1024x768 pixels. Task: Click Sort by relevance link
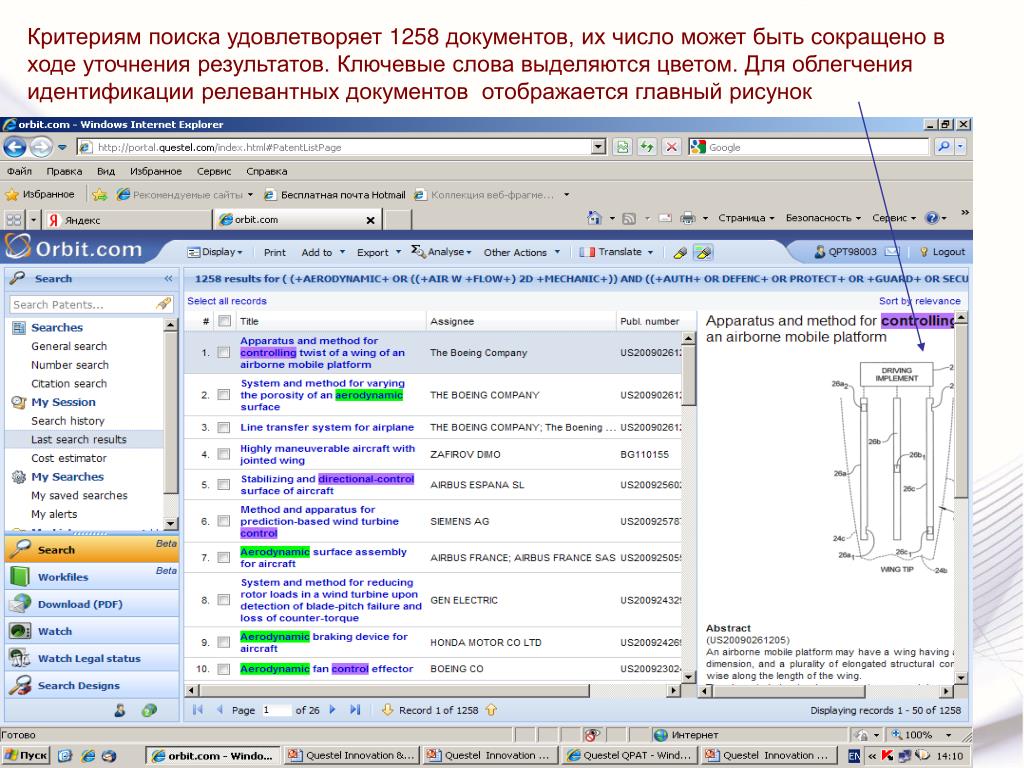920,301
